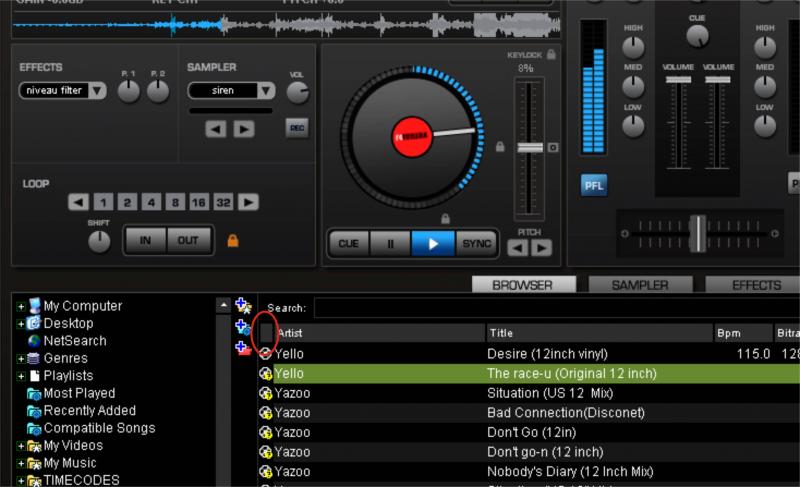Set a 2-beat loop
The height and width of the screenshot is (487, 800).
pos(127,202)
